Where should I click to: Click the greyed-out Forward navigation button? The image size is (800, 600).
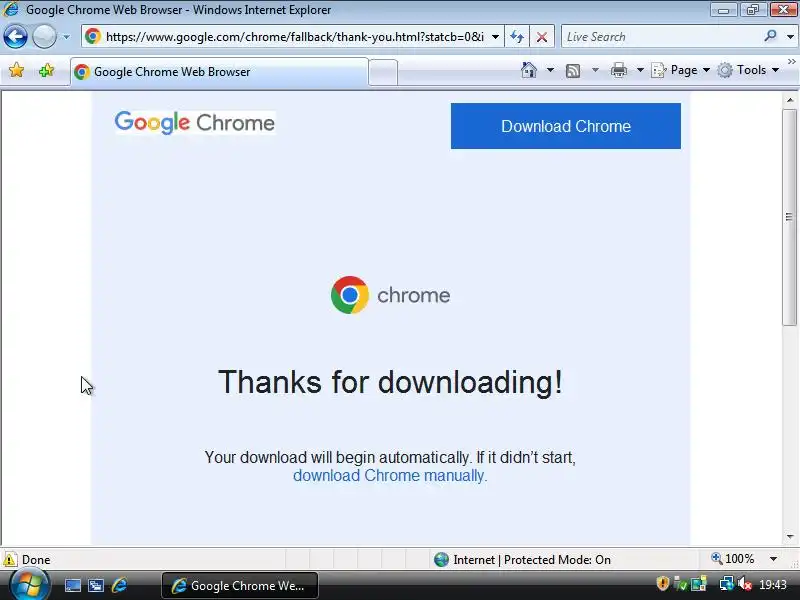click(x=44, y=37)
